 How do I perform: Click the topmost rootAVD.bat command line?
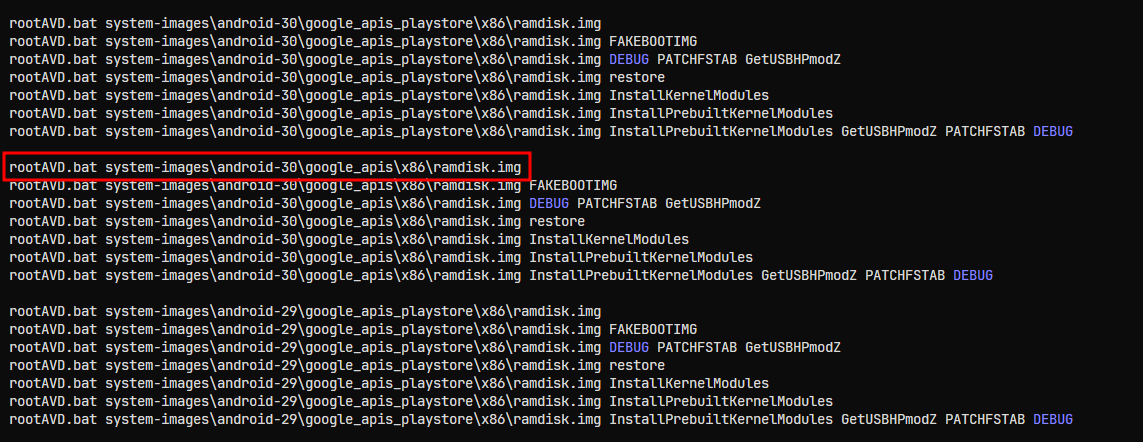click(x=305, y=23)
